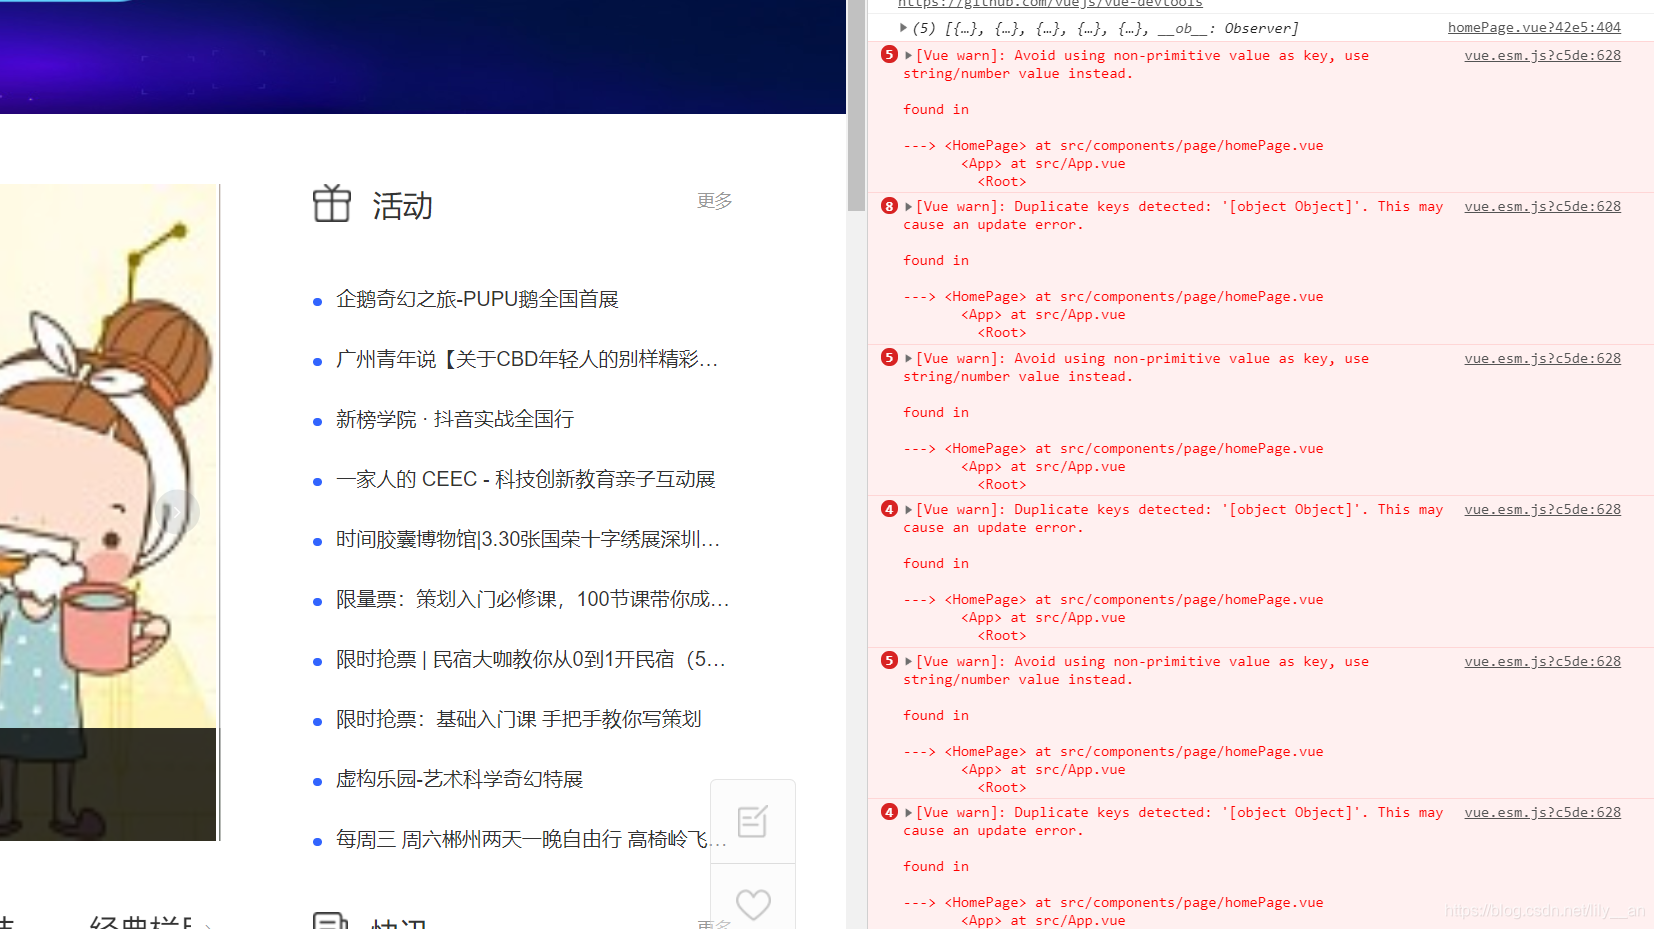Expand the logged array (5) entry

click(x=903, y=28)
